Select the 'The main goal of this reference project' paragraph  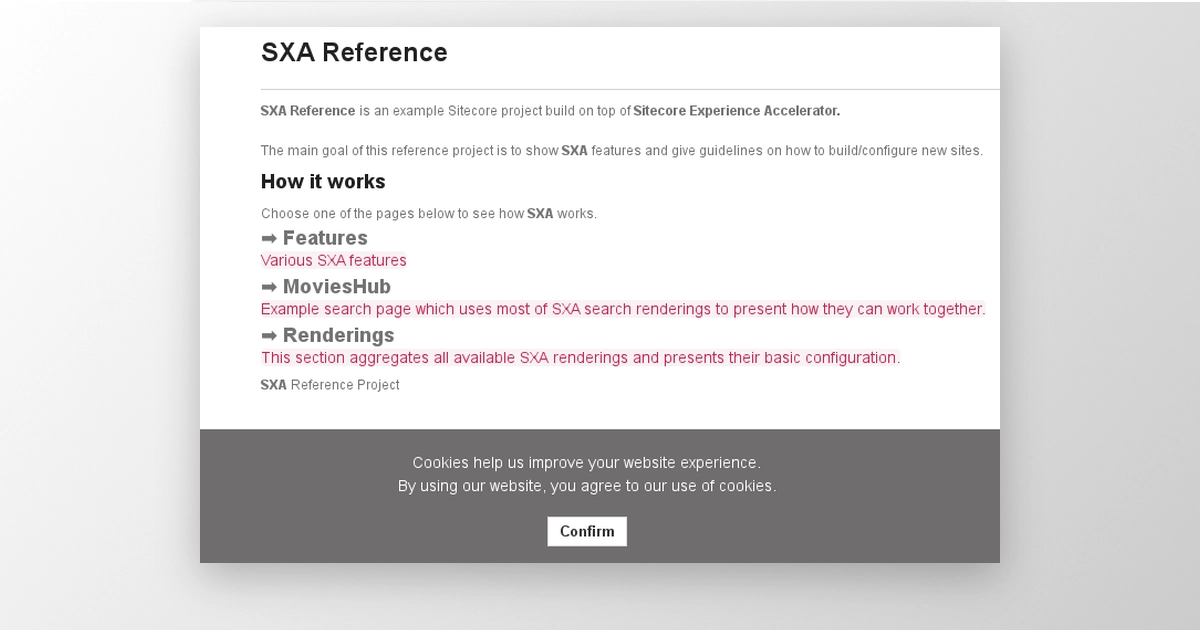622,151
